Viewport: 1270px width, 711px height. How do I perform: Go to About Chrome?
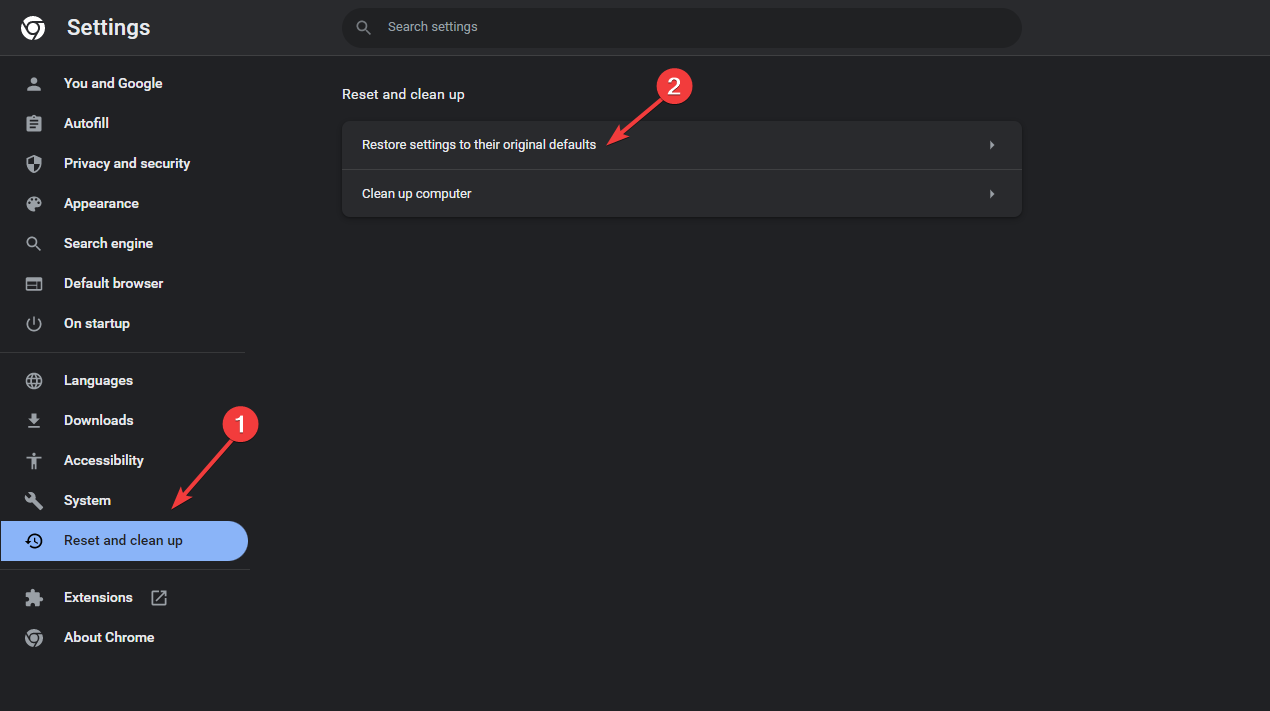[x=109, y=637]
